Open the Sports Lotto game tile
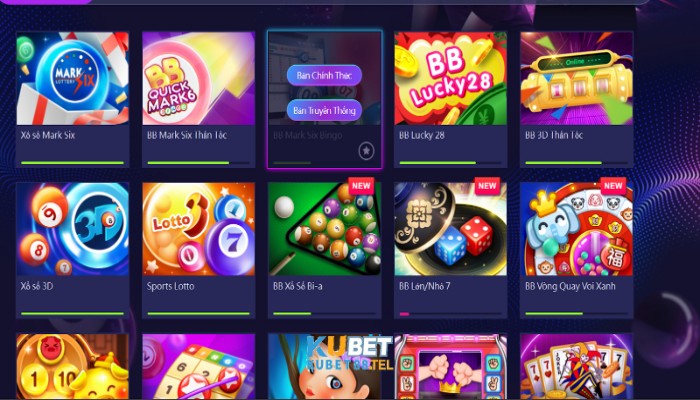Viewport: 700px width, 400px height. tap(199, 250)
